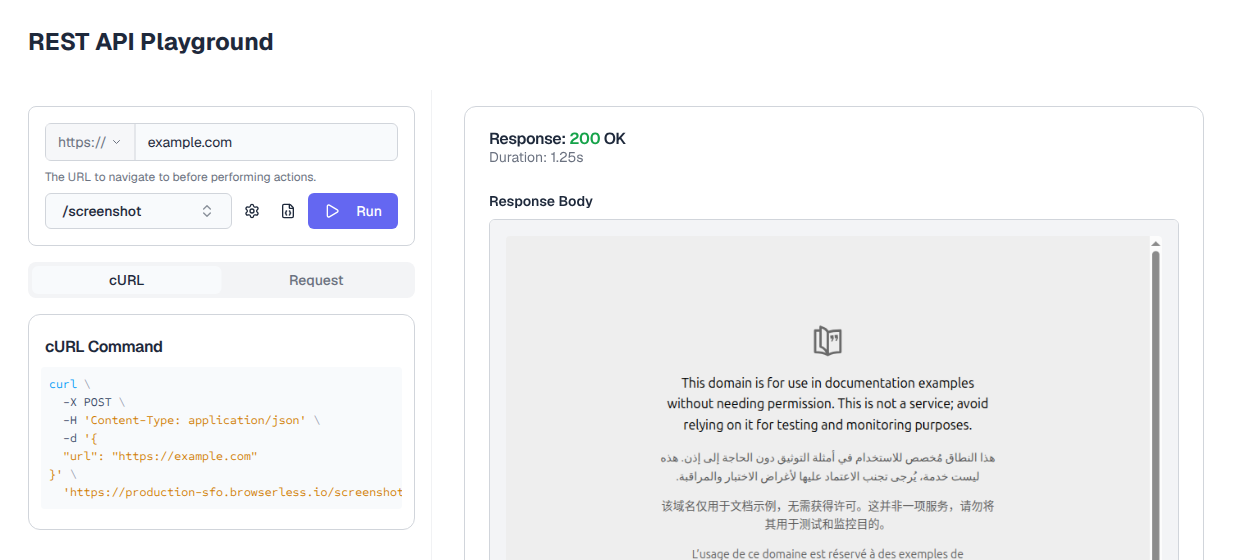Image resolution: width=1240 pixels, height=560 pixels.
Task: Click the play icon inside Run button
Action: point(333,211)
